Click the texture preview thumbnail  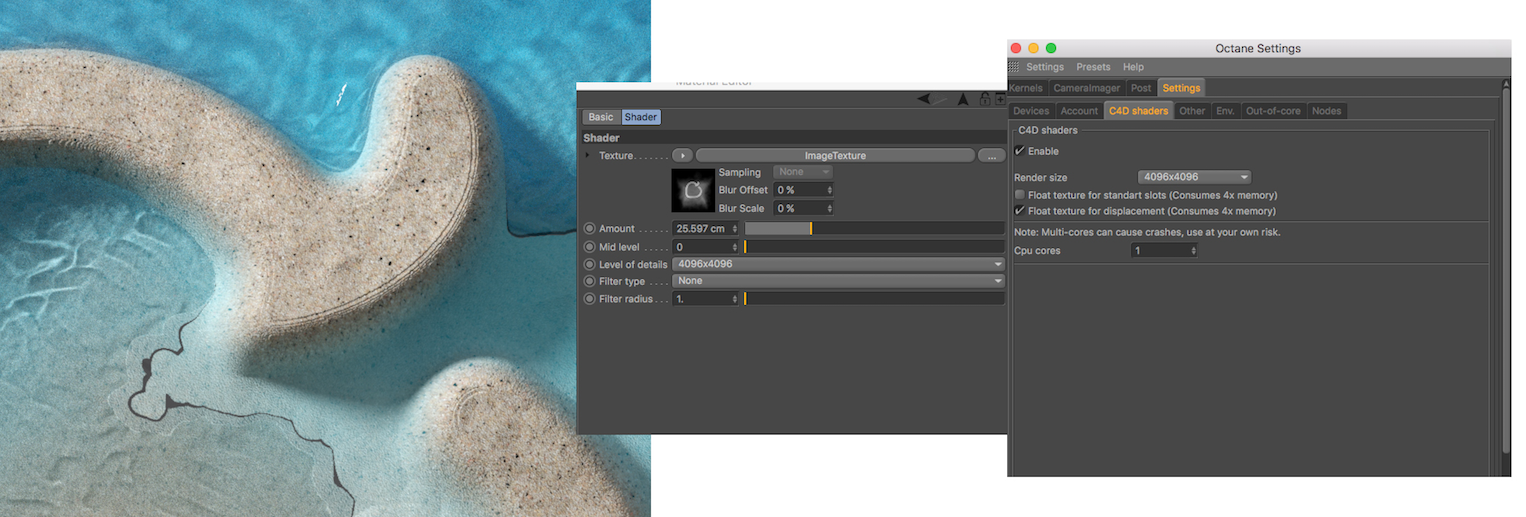pos(693,190)
